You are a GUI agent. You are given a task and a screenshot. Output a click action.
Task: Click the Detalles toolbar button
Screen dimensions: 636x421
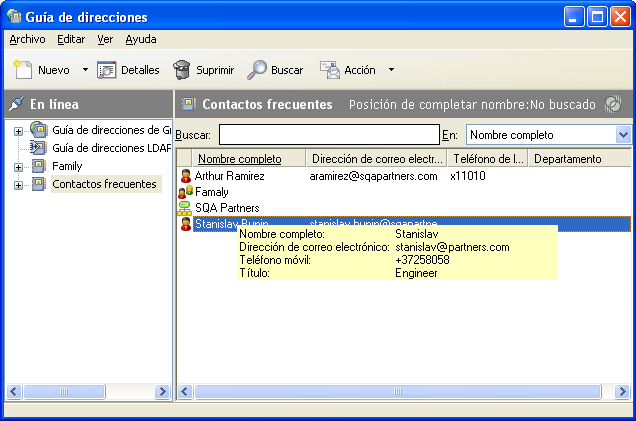[128, 70]
